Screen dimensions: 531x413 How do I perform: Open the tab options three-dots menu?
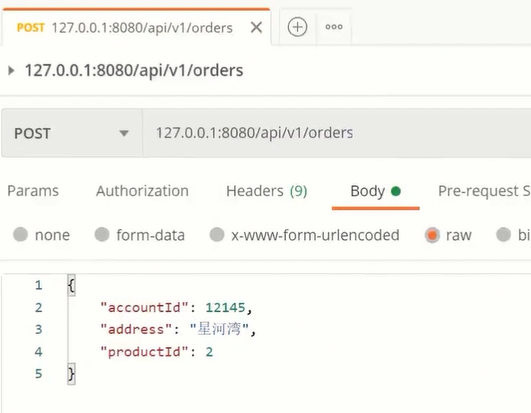click(334, 27)
